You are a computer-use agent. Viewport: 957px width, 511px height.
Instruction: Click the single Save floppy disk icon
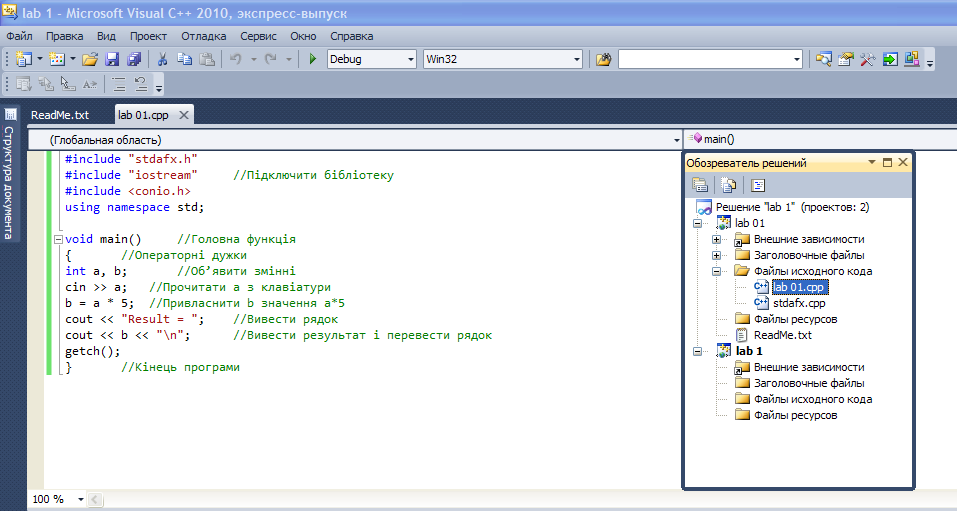pos(112,60)
